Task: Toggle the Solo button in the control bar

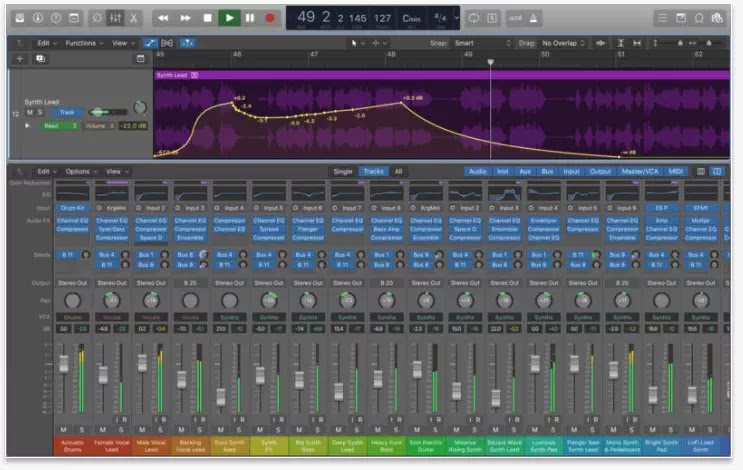Action: [492, 18]
